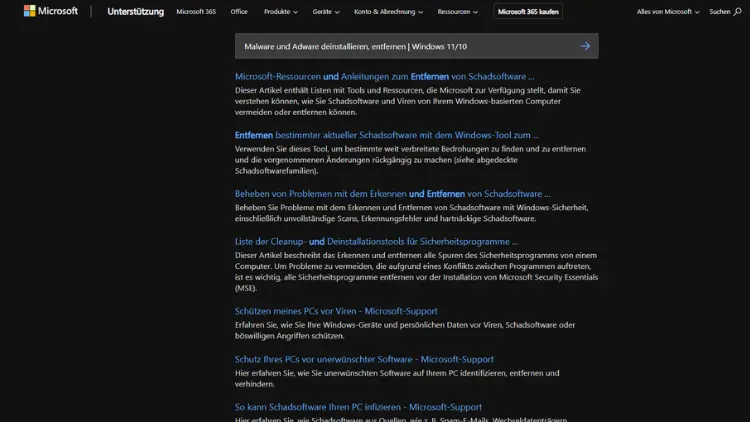
Task: Open So kann Schadsoftware Ihren PC infizieren
Action: click(358, 407)
